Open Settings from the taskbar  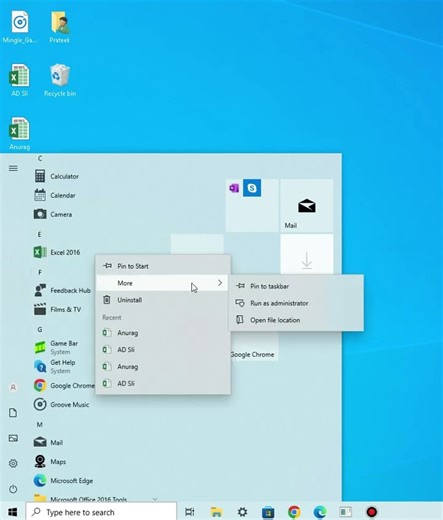coord(242,512)
